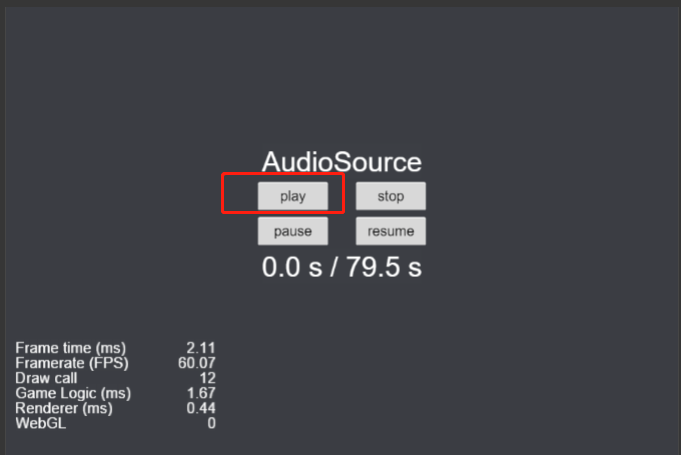The height and width of the screenshot is (455, 681).
Task: Click the renderer value 0.44
Action: 201,408
